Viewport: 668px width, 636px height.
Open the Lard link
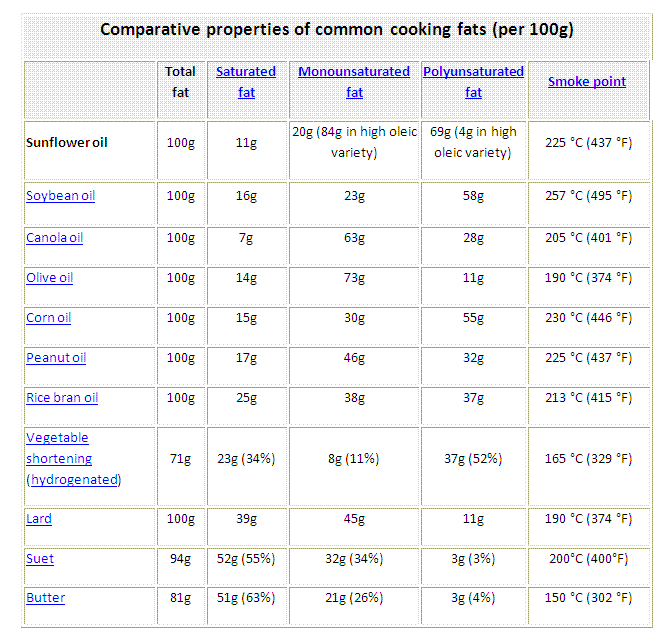tap(39, 518)
